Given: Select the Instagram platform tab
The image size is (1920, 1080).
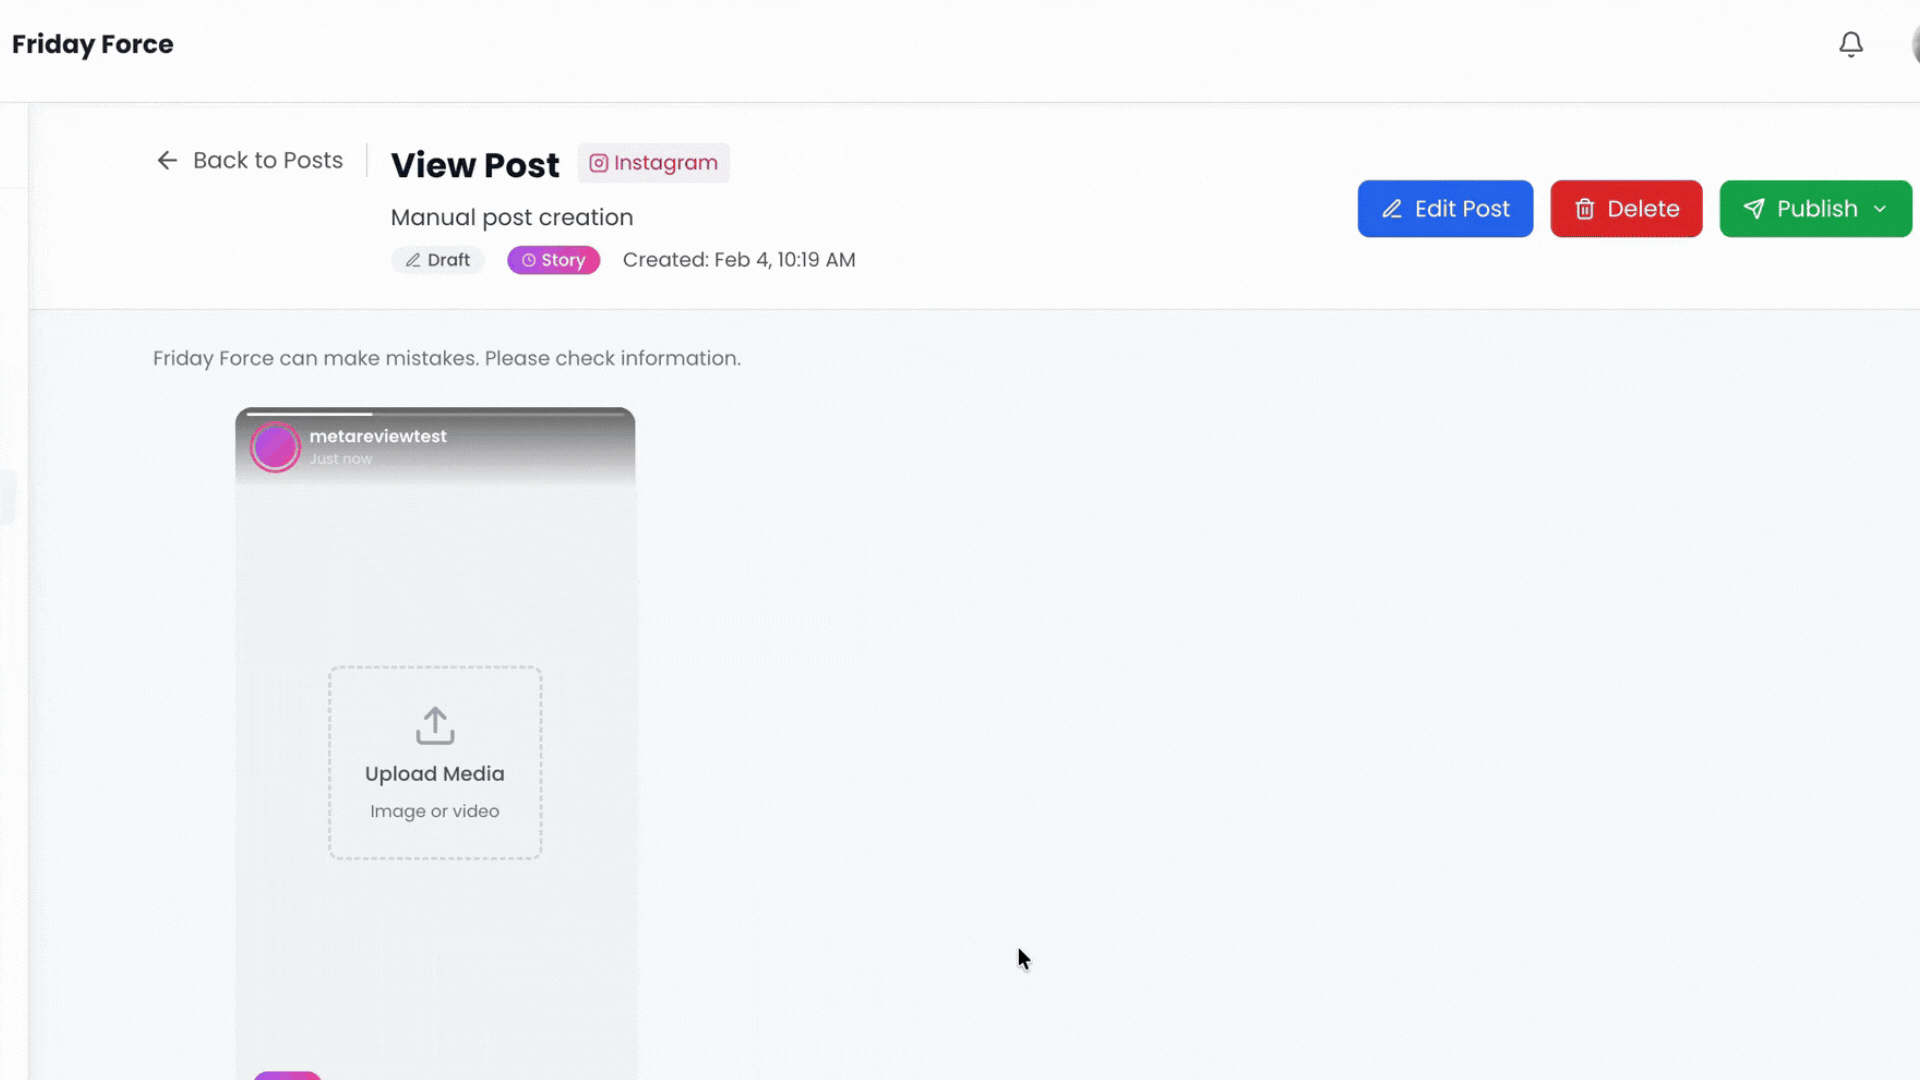Looking at the screenshot, I should coord(654,163).
